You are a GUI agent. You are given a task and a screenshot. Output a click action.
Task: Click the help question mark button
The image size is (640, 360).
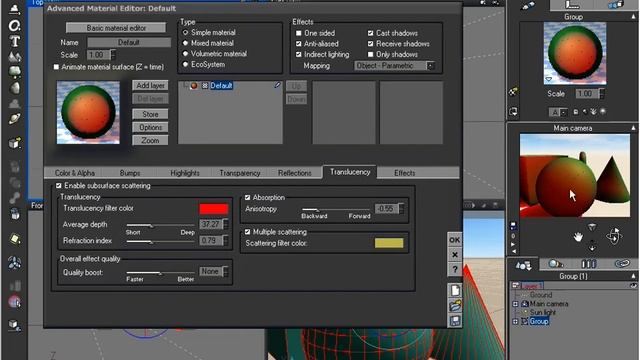point(455,269)
